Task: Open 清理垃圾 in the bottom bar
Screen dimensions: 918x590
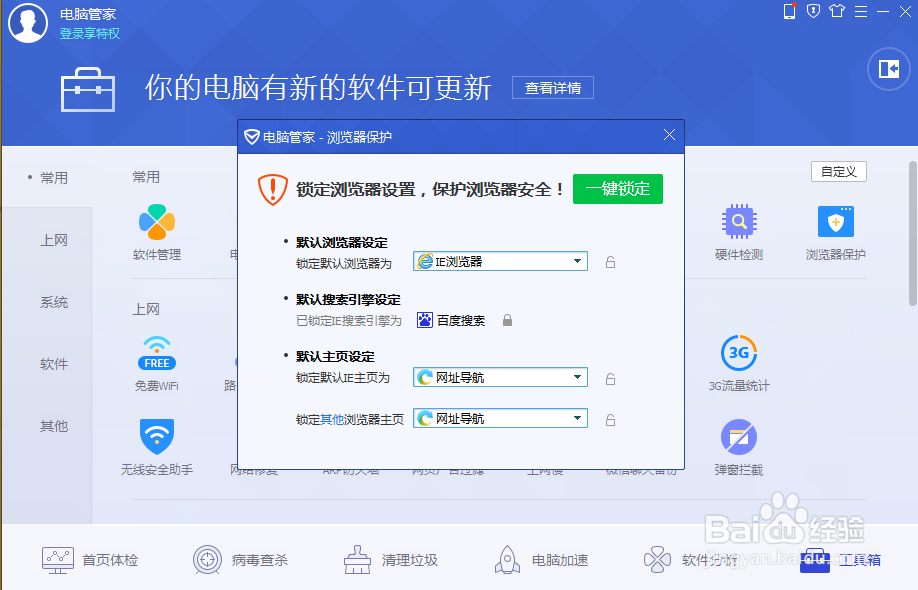Action: pos(391,560)
